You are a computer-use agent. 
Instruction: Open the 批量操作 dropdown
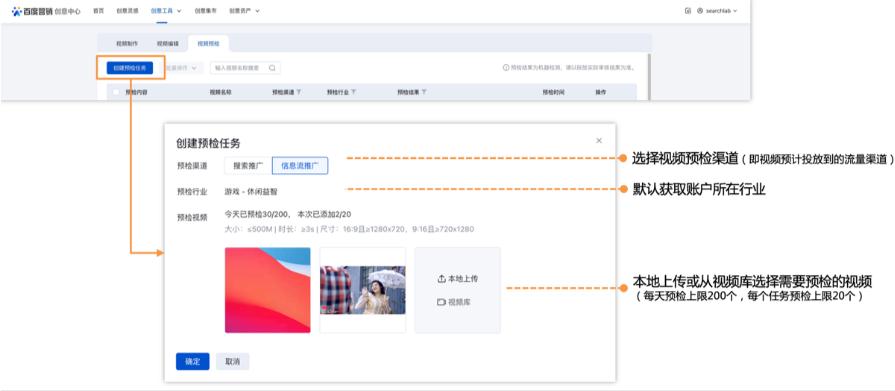click(x=184, y=68)
